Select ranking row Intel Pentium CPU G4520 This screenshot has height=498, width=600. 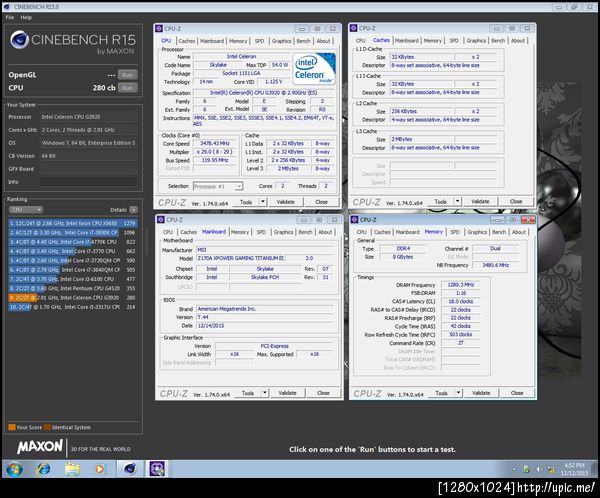73,288
